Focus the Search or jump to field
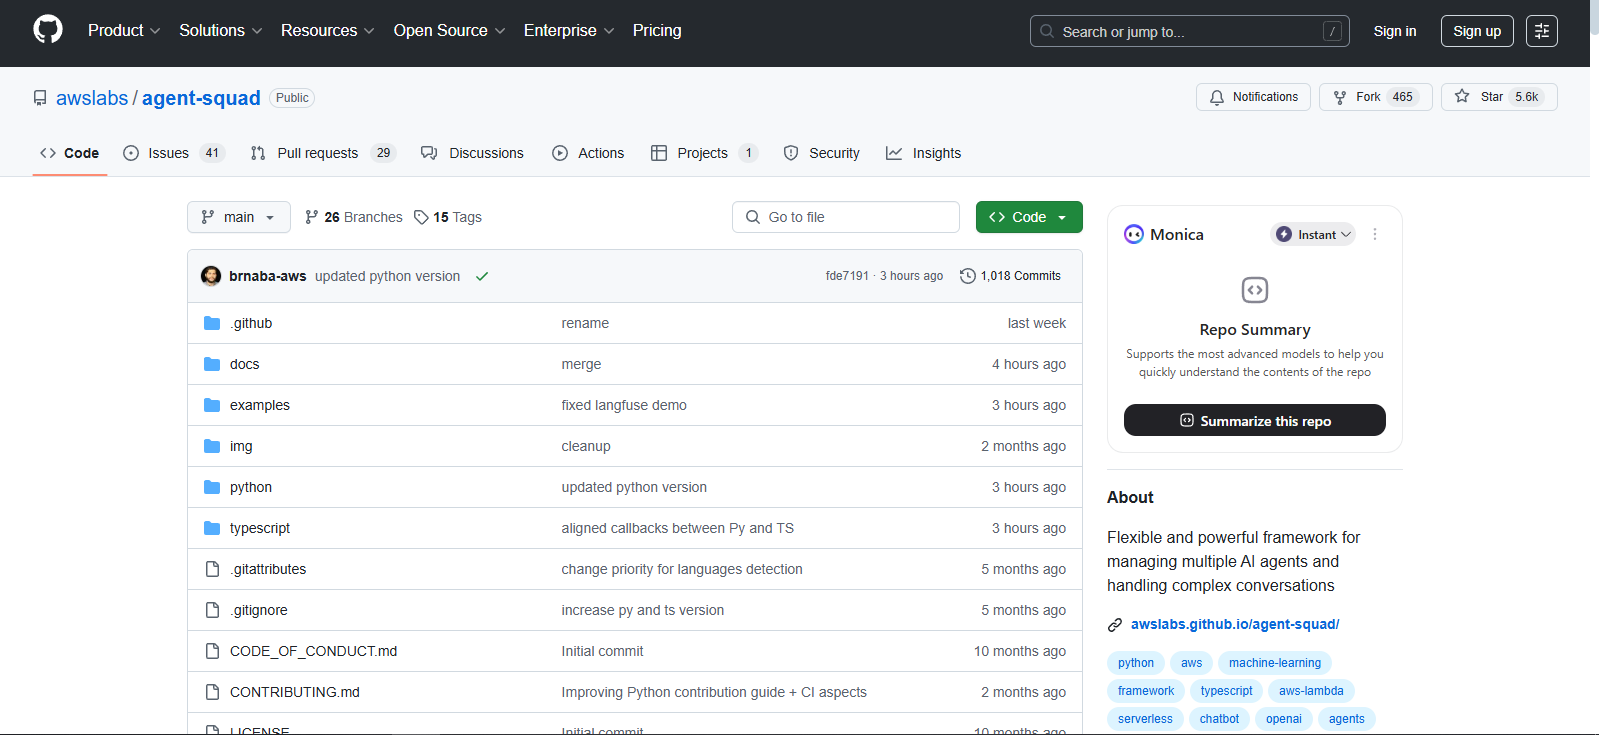The width and height of the screenshot is (1599, 735). [x=1190, y=31]
